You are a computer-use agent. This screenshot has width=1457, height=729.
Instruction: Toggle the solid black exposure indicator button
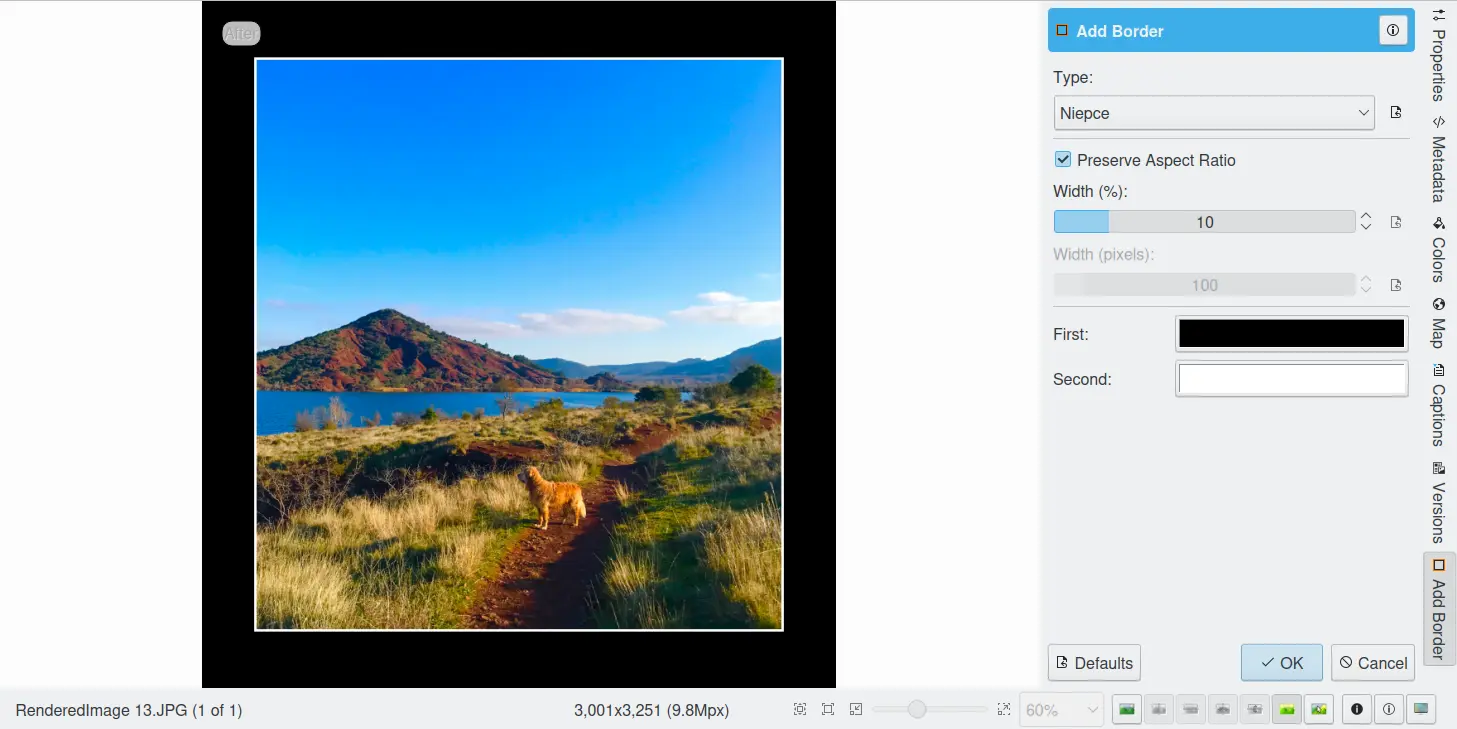point(1357,709)
